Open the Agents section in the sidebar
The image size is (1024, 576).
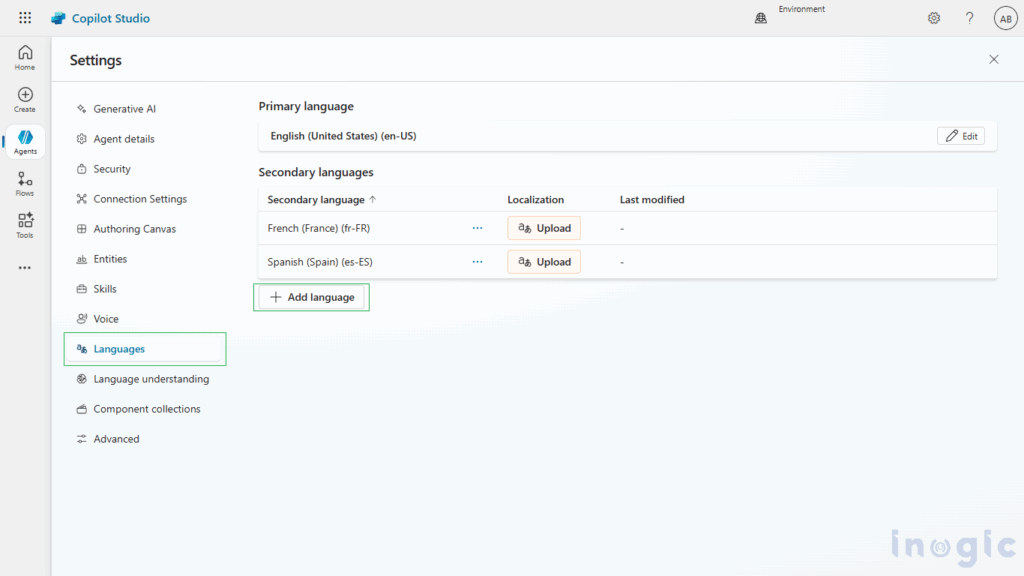pos(24,141)
